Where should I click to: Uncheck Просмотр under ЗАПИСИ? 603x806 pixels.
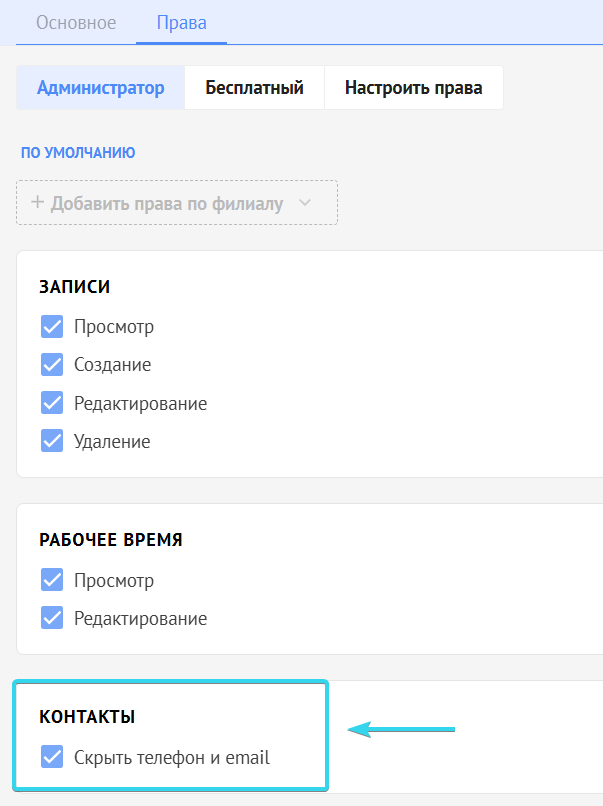52,326
